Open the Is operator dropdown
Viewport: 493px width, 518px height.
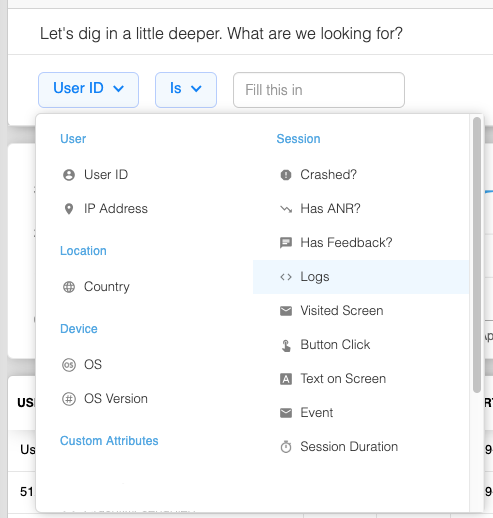(186, 90)
